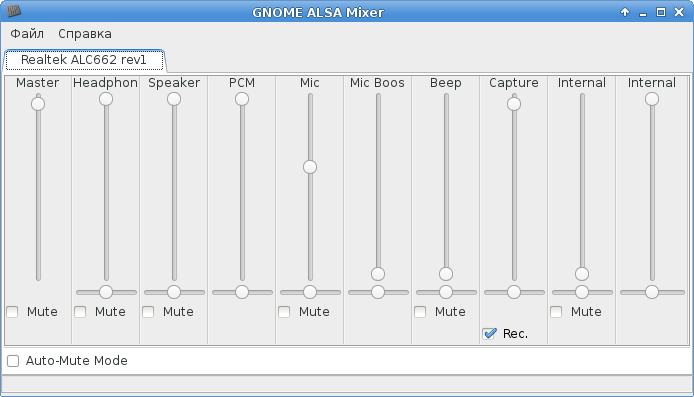Click the application icon in title bar

point(14,11)
